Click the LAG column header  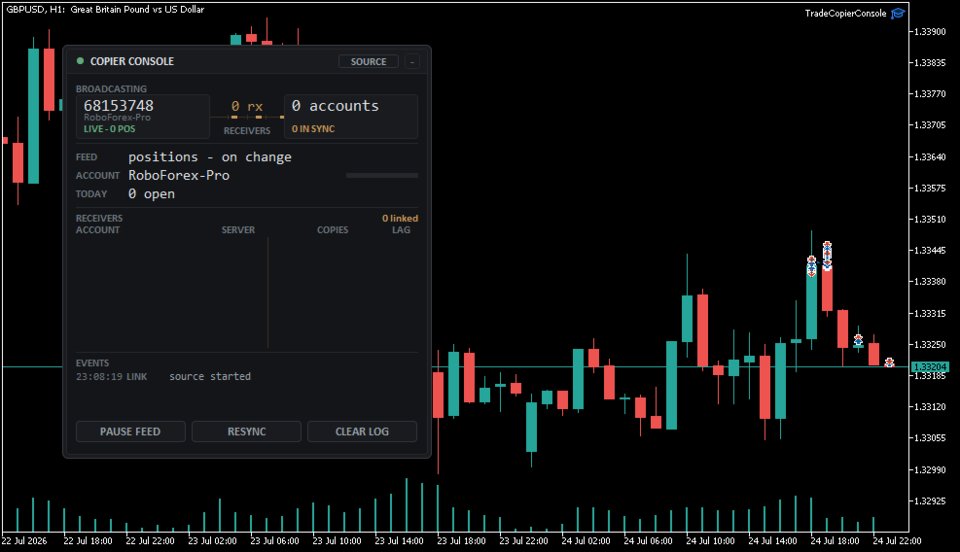(401, 230)
